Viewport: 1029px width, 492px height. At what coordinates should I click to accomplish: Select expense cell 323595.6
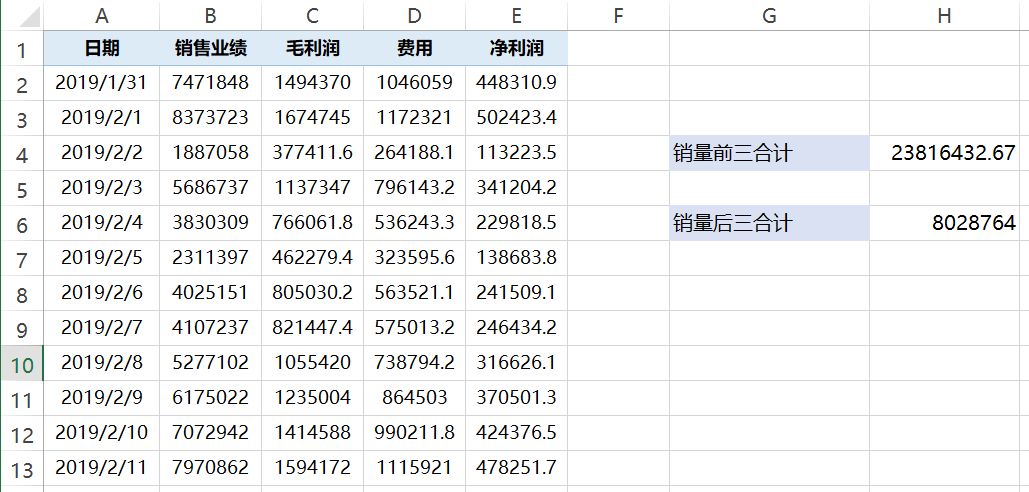point(414,258)
